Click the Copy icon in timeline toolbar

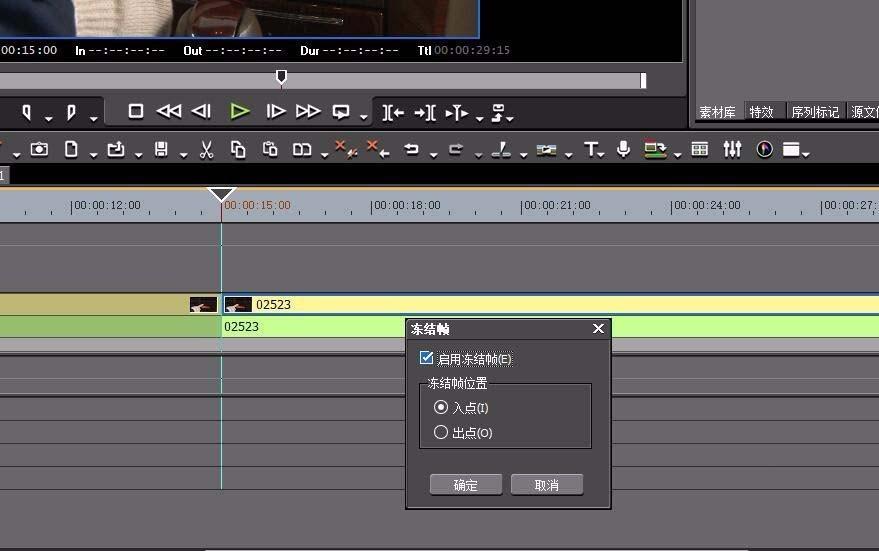point(237,149)
